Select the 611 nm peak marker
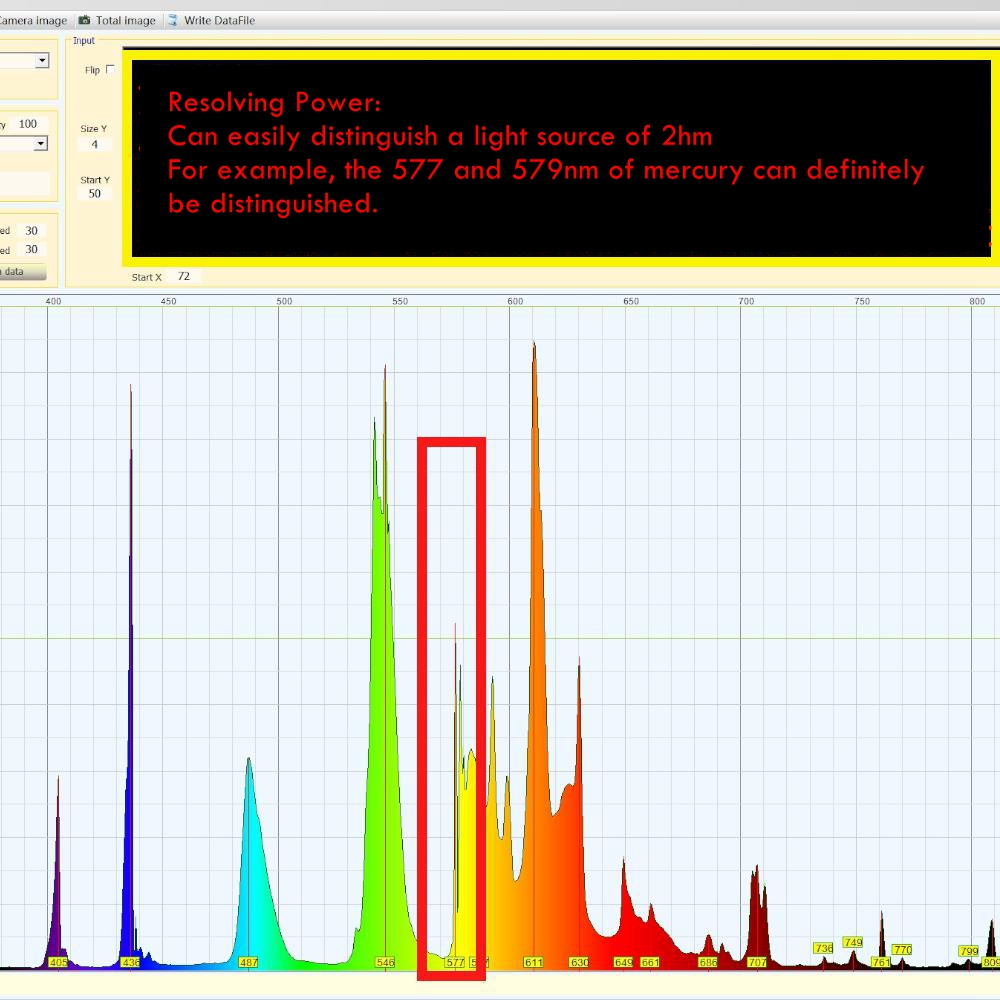Screen dimensions: 1000x1000 click(x=533, y=962)
